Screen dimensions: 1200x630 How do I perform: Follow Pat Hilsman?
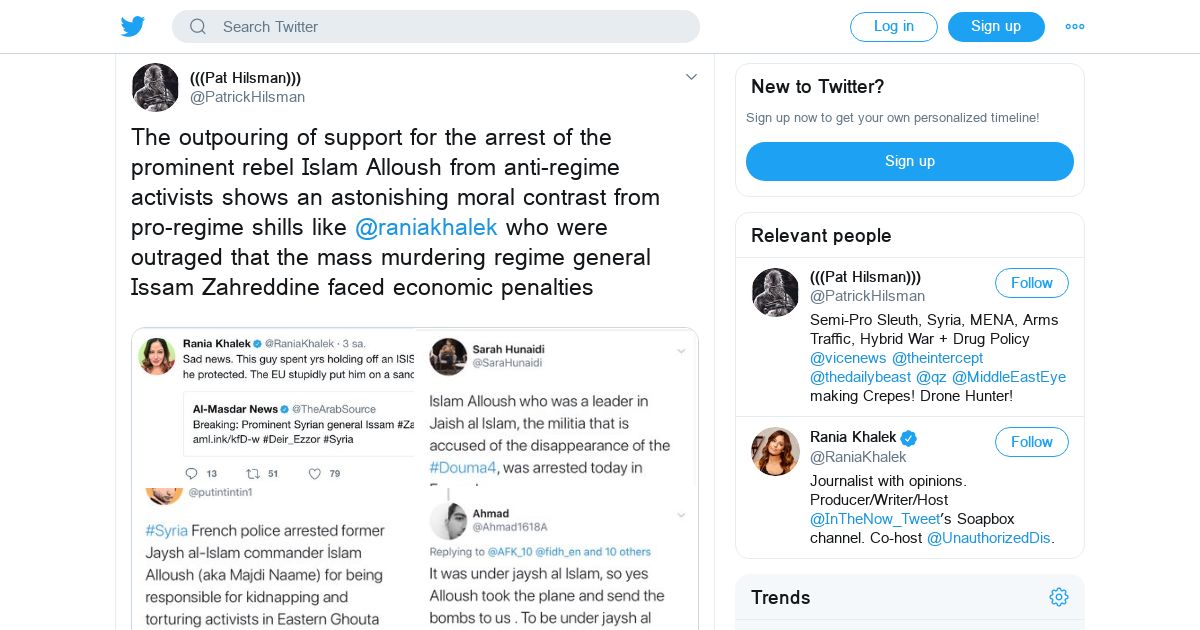tap(1031, 283)
